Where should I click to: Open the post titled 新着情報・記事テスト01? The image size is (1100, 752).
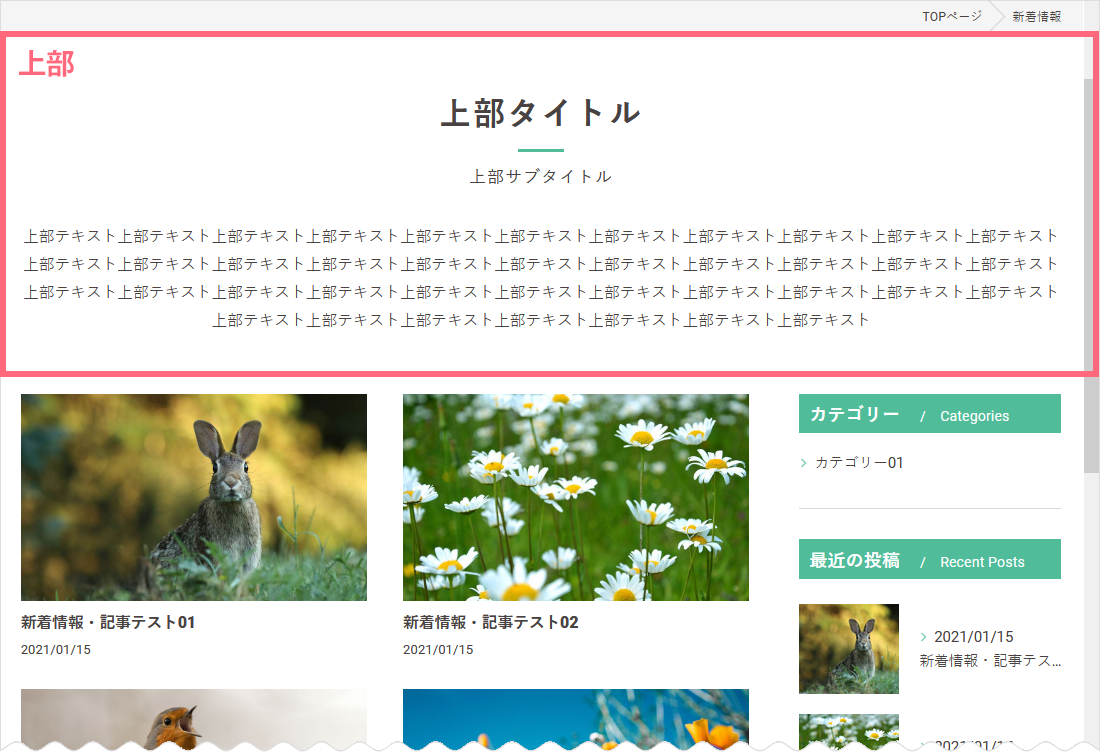108,622
